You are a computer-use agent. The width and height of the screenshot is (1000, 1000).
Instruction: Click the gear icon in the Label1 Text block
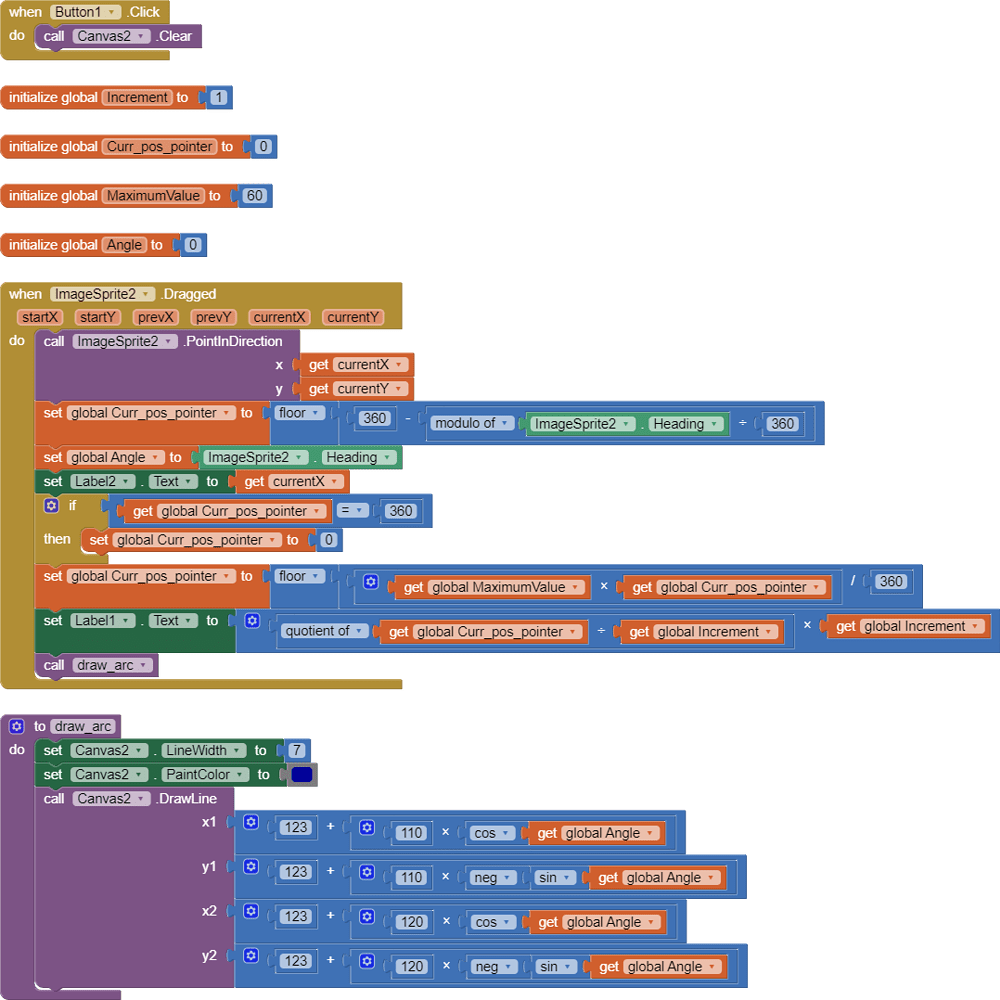tap(252, 621)
